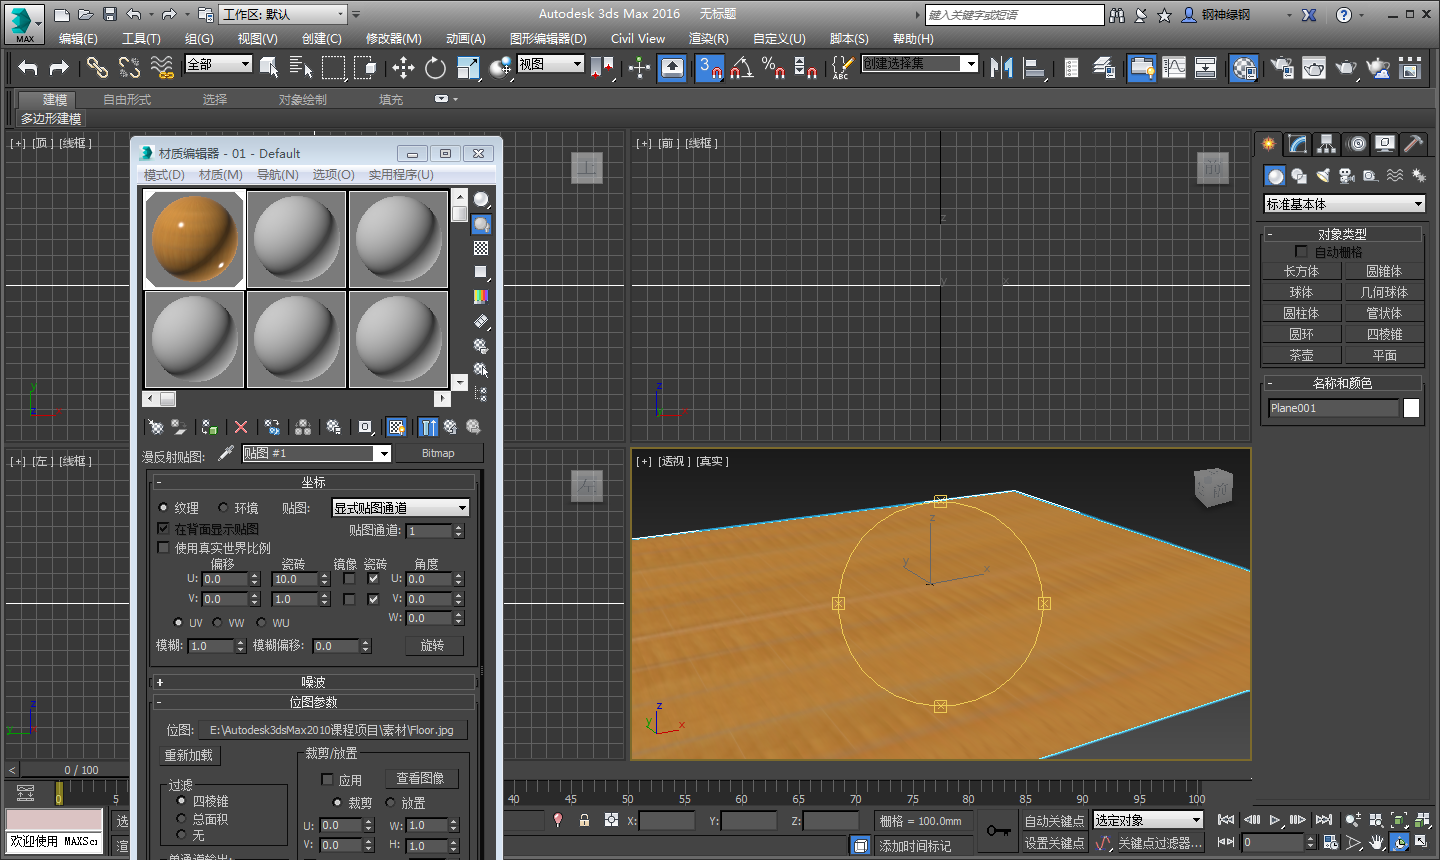Select the Move tool in main toolbar

403,67
